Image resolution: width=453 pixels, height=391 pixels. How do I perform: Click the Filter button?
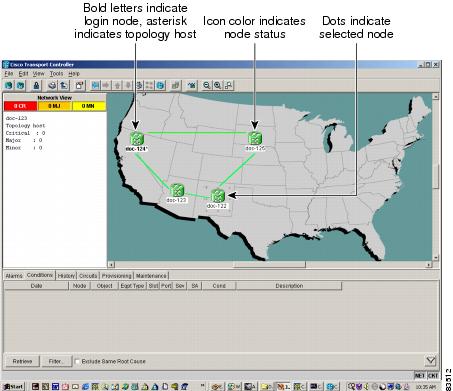(x=56, y=361)
